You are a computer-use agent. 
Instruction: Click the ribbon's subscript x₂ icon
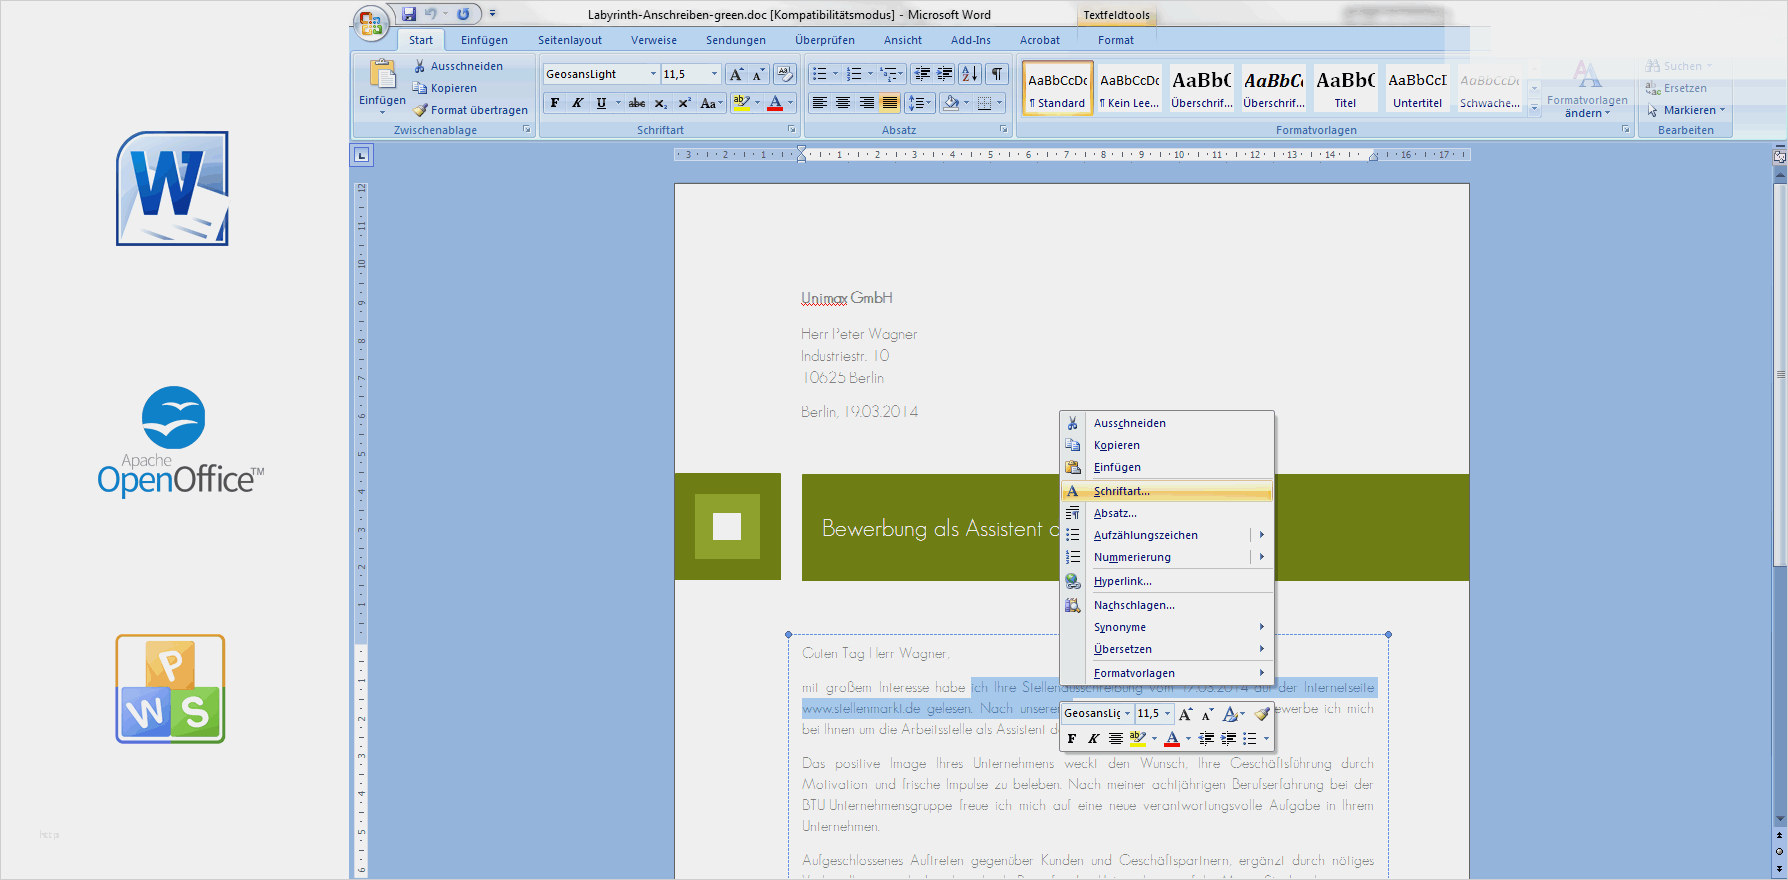click(661, 103)
